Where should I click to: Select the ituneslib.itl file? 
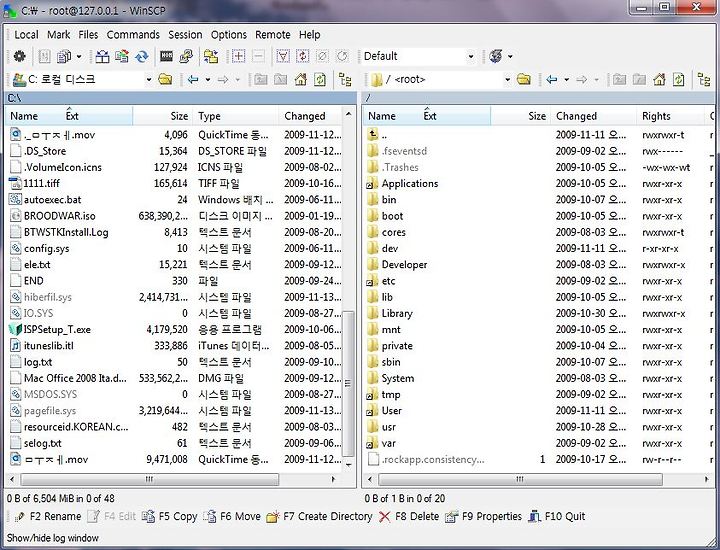[49, 346]
